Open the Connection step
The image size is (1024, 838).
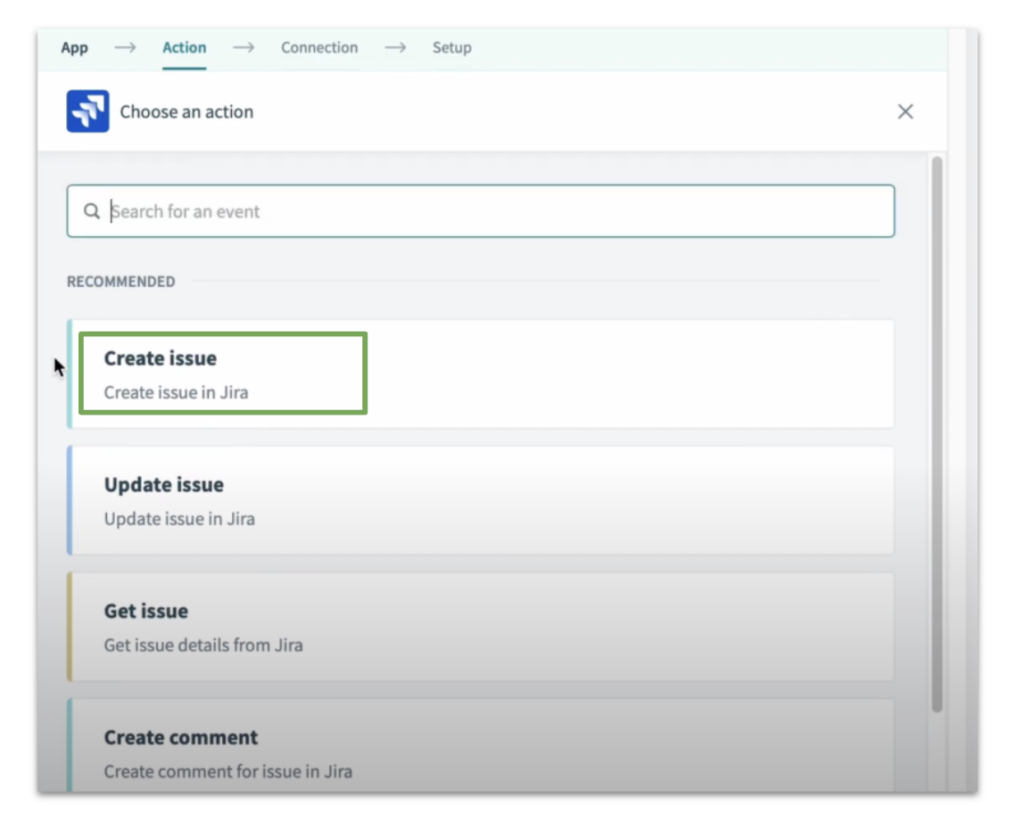click(x=319, y=47)
